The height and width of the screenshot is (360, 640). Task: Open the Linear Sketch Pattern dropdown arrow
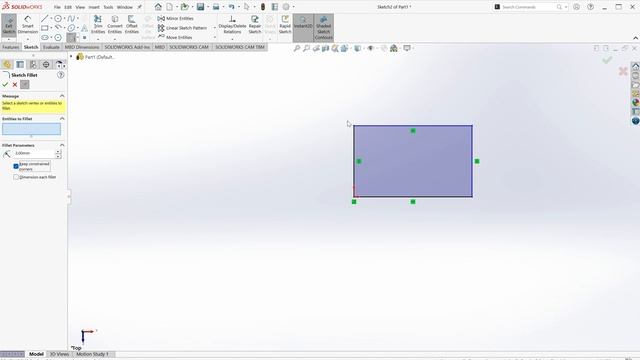point(215,28)
